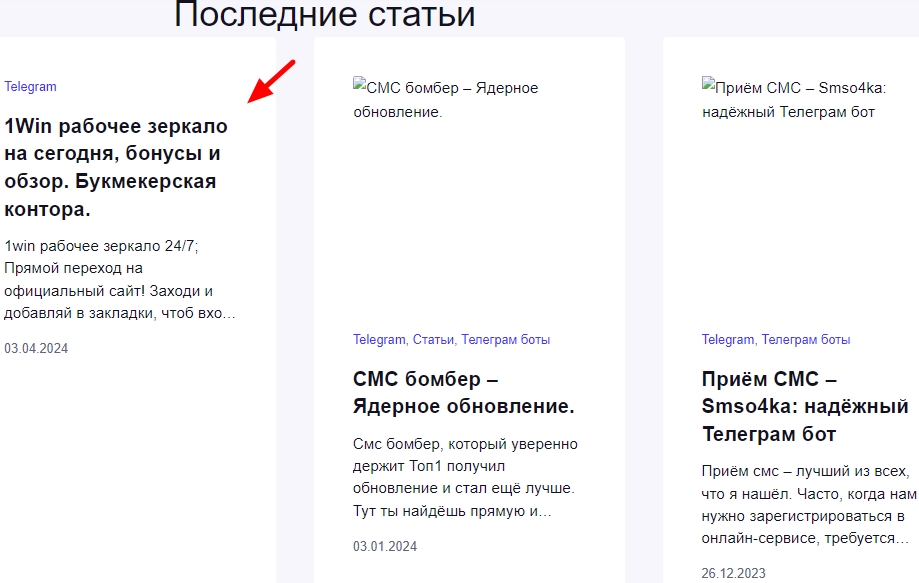Screen dimensions: 919x583
Task: Open the 1Win рабочее зеркало article title
Action: point(115,168)
